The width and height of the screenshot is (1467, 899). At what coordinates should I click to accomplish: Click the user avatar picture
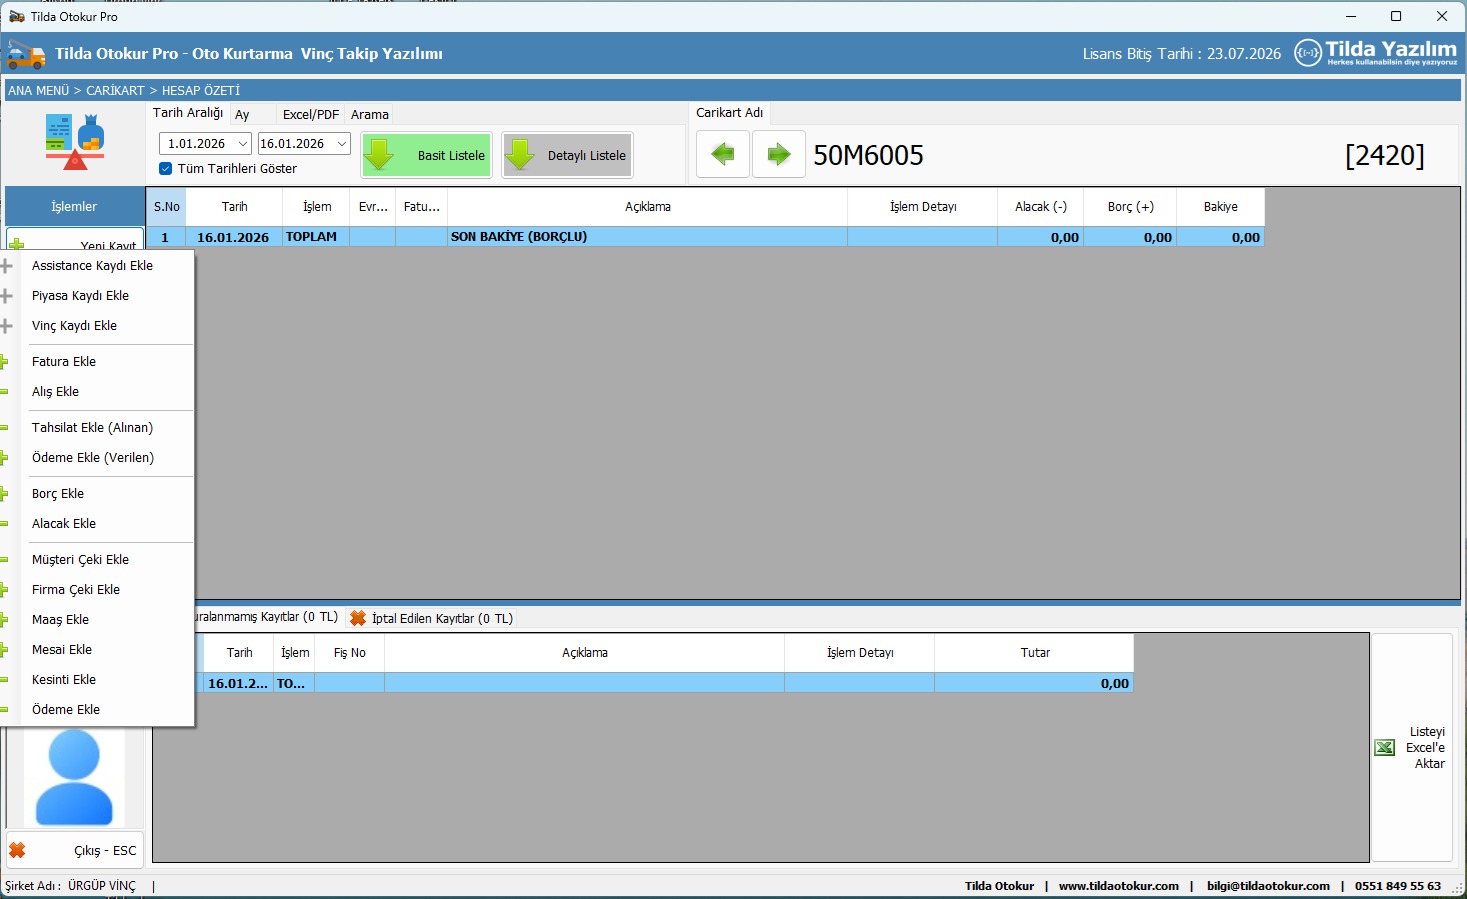pyautogui.click(x=74, y=776)
